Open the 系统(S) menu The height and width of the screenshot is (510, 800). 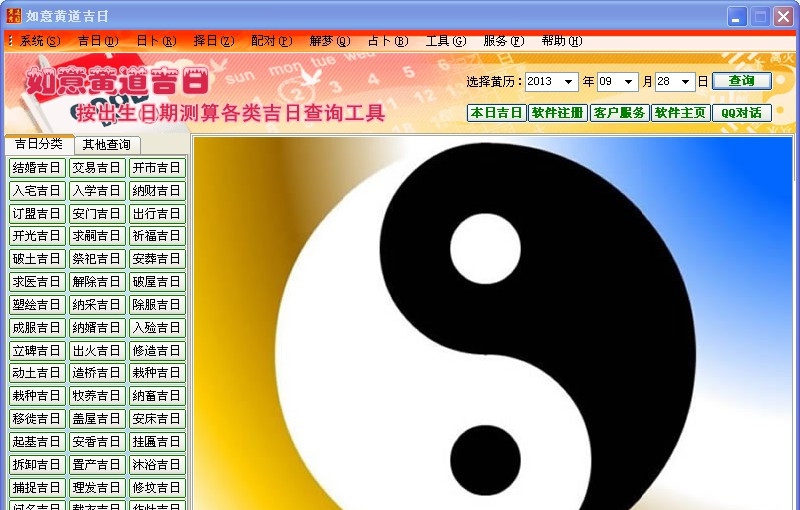(x=40, y=41)
